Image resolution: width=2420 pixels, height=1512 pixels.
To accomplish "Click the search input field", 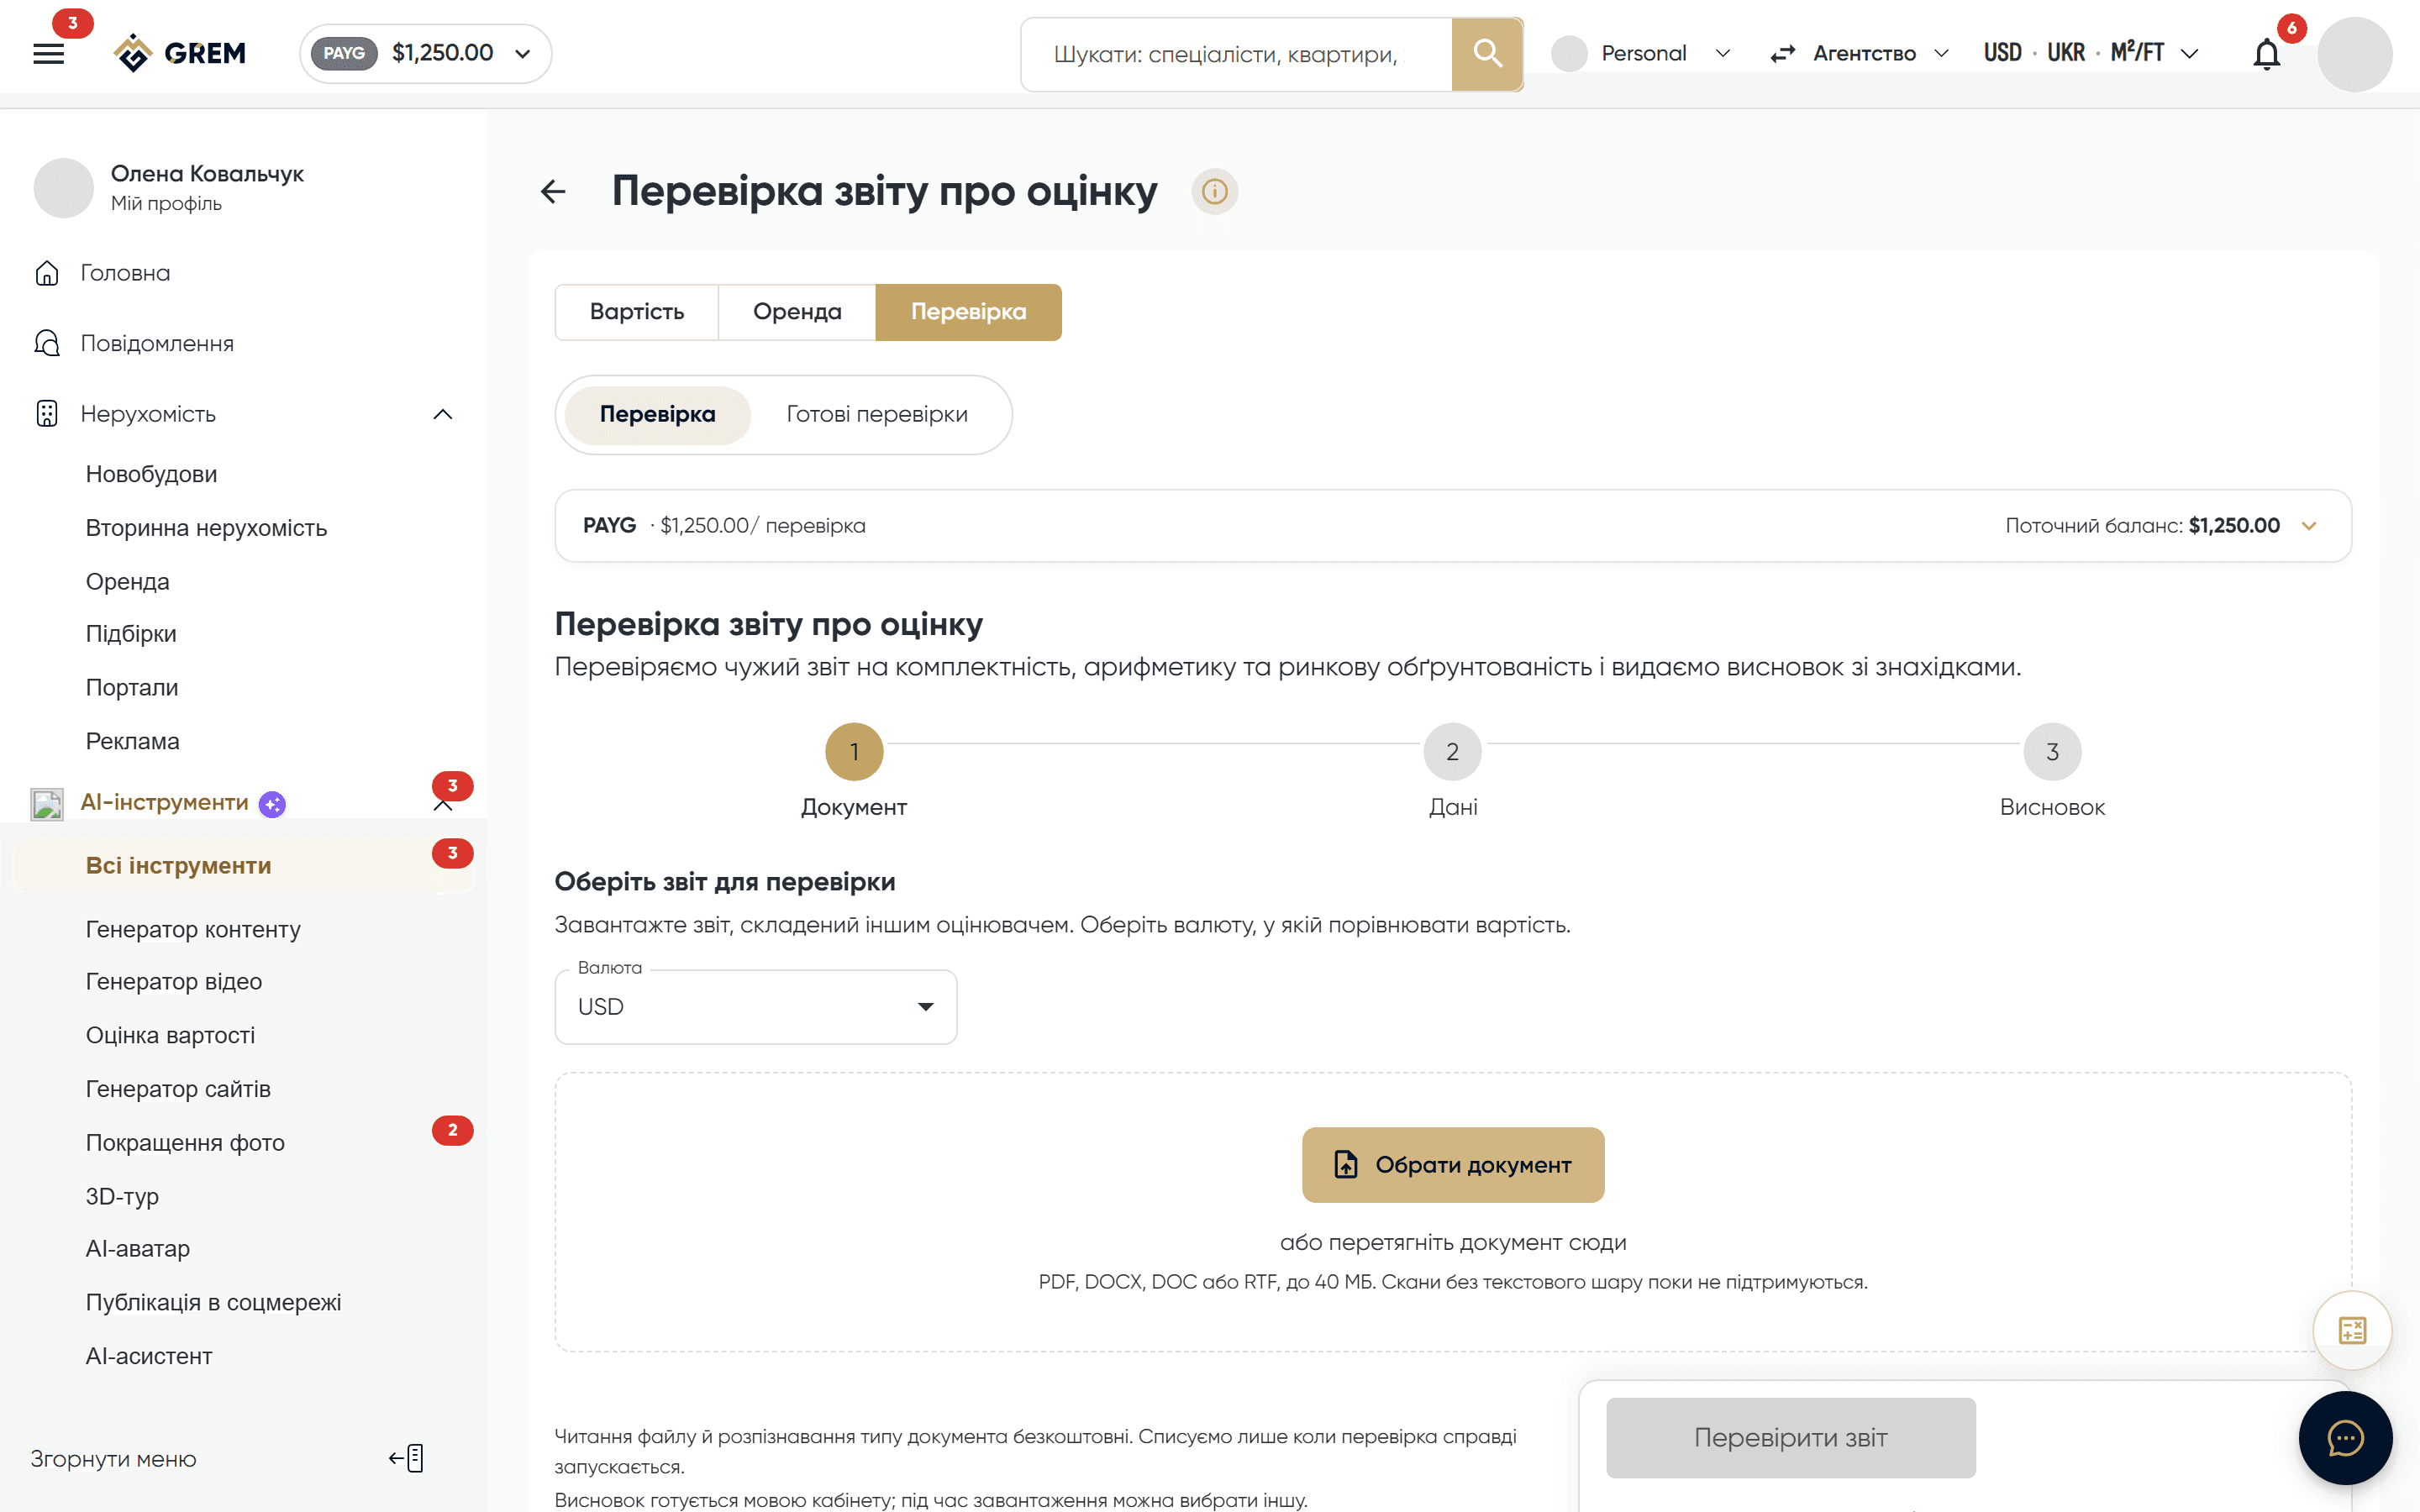I will coord(1236,54).
